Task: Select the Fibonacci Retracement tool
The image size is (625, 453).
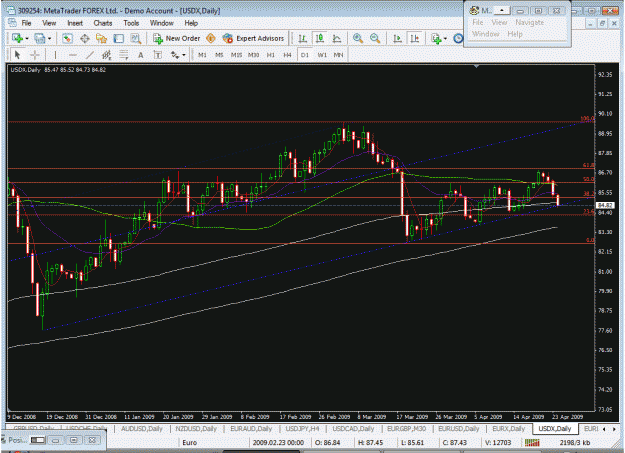Action: [x=124, y=55]
